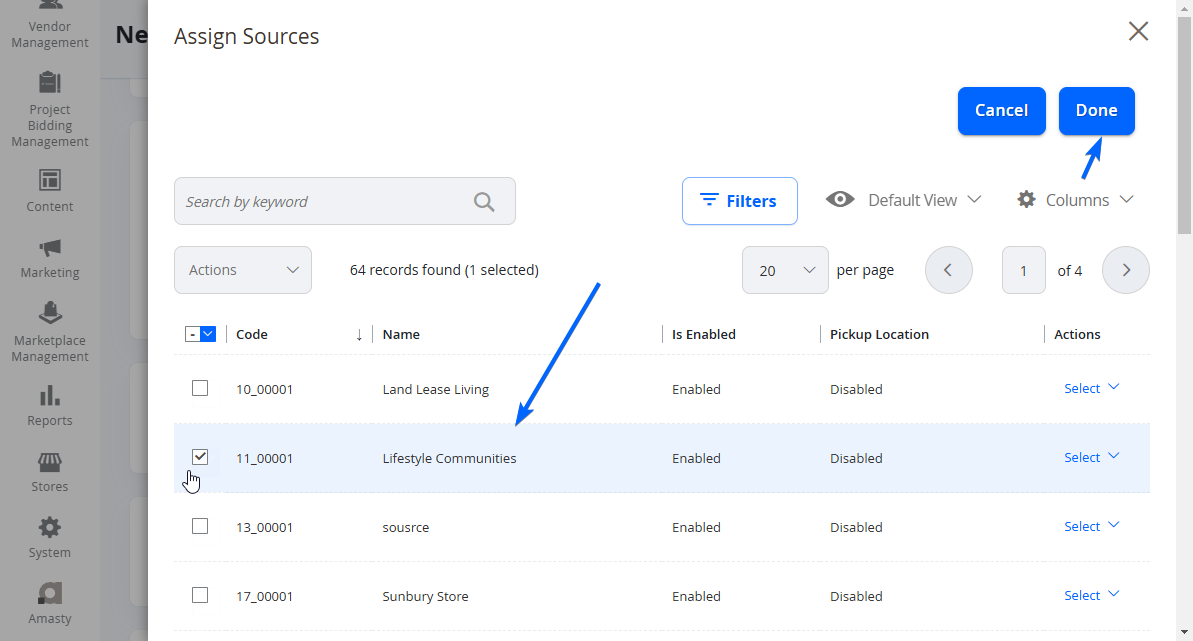Click the code 17_00001 cell
1193x641 pixels.
pos(264,596)
